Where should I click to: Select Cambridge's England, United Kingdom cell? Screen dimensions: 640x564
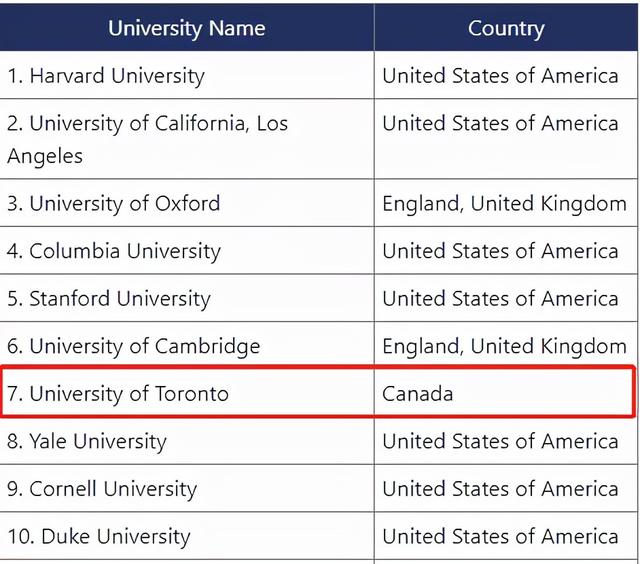(x=504, y=346)
